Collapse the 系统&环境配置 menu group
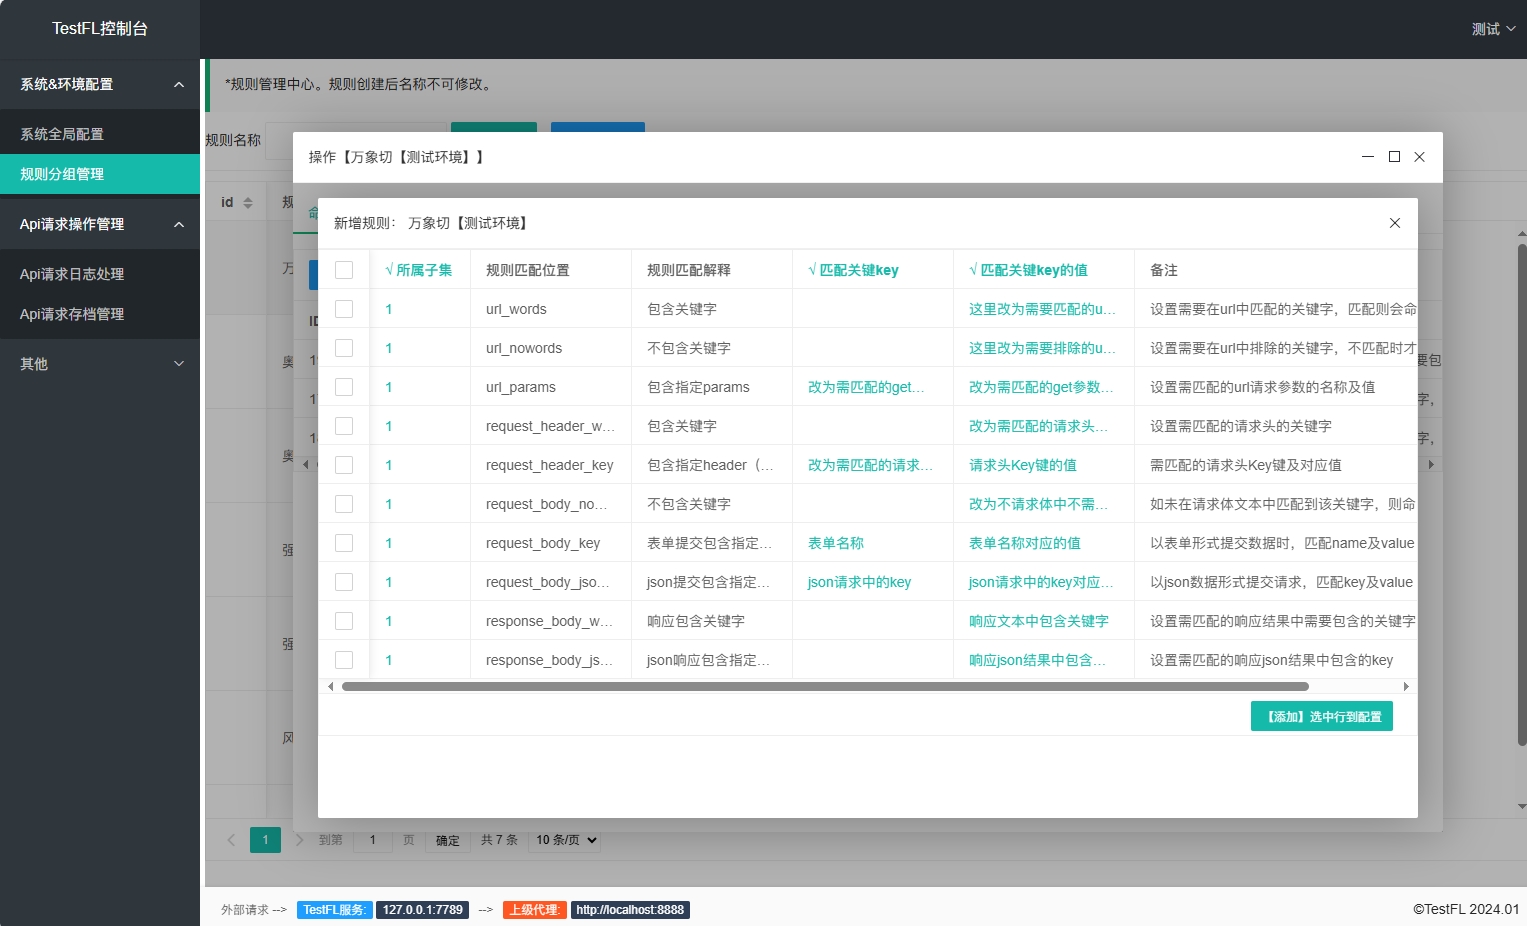Viewport: 1527px width, 926px height. pyautogui.click(x=100, y=84)
